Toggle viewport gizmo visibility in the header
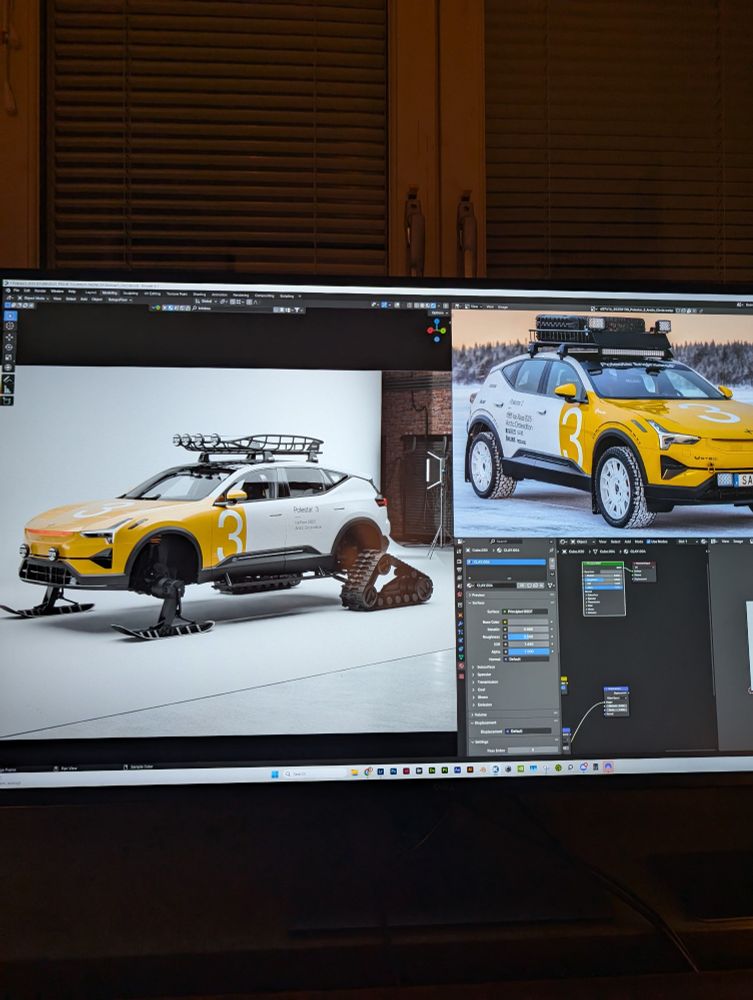The height and width of the screenshot is (1000, 753). 384,305
